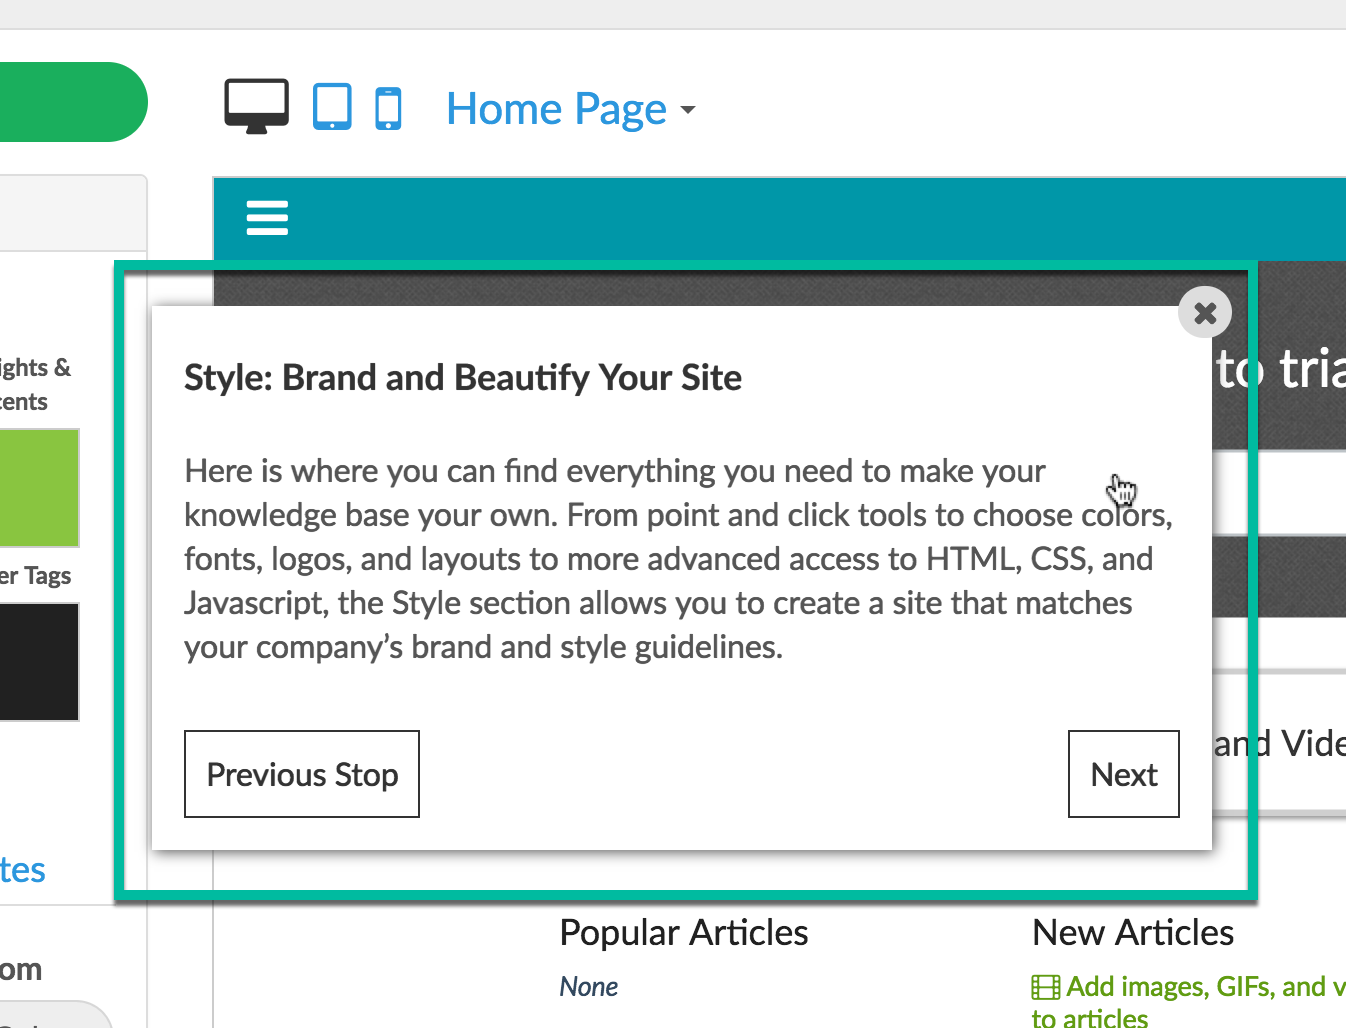Switch to tablet preview icon
This screenshot has width=1346, height=1028.
pos(332,107)
